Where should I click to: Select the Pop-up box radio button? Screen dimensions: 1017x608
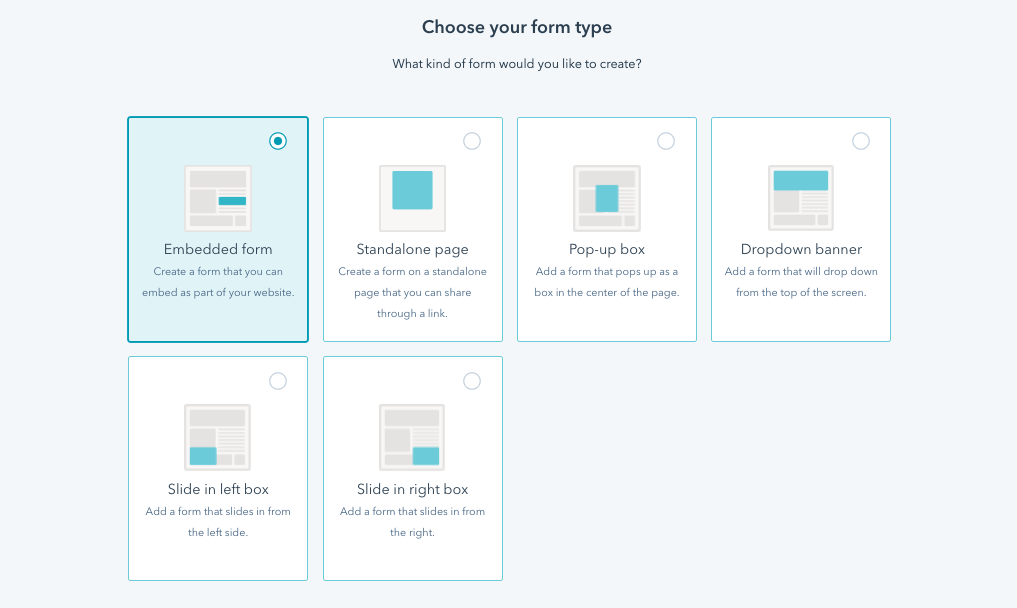click(x=666, y=141)
